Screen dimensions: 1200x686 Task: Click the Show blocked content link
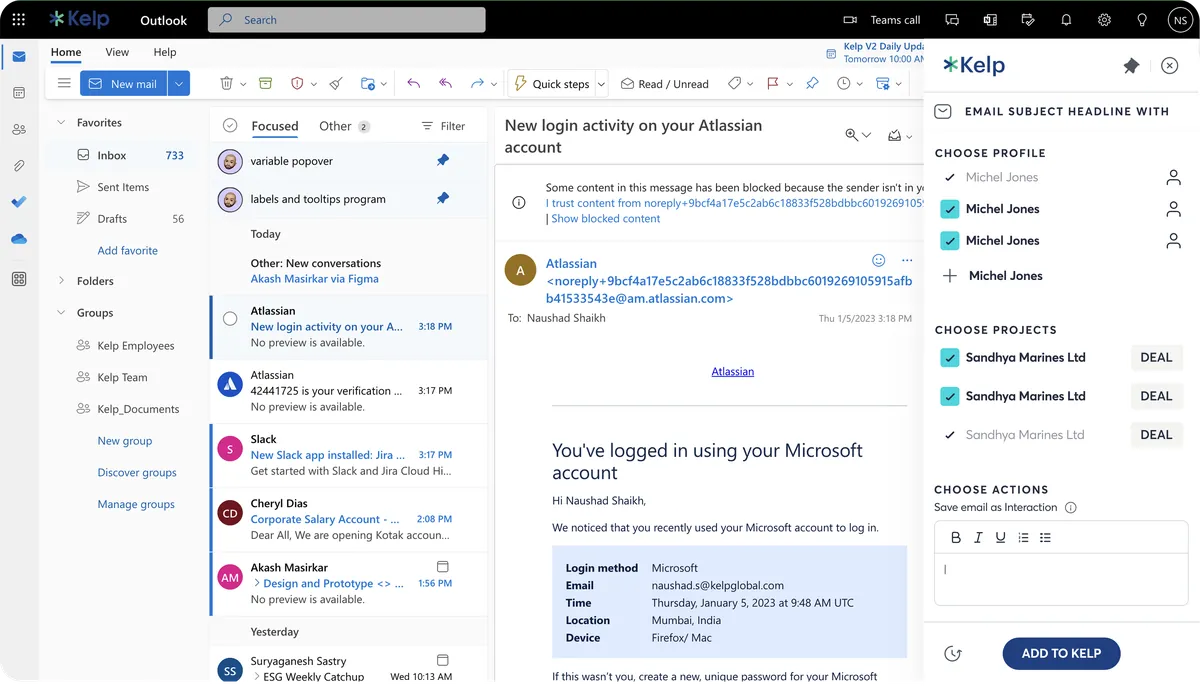(x=606, y=218)
